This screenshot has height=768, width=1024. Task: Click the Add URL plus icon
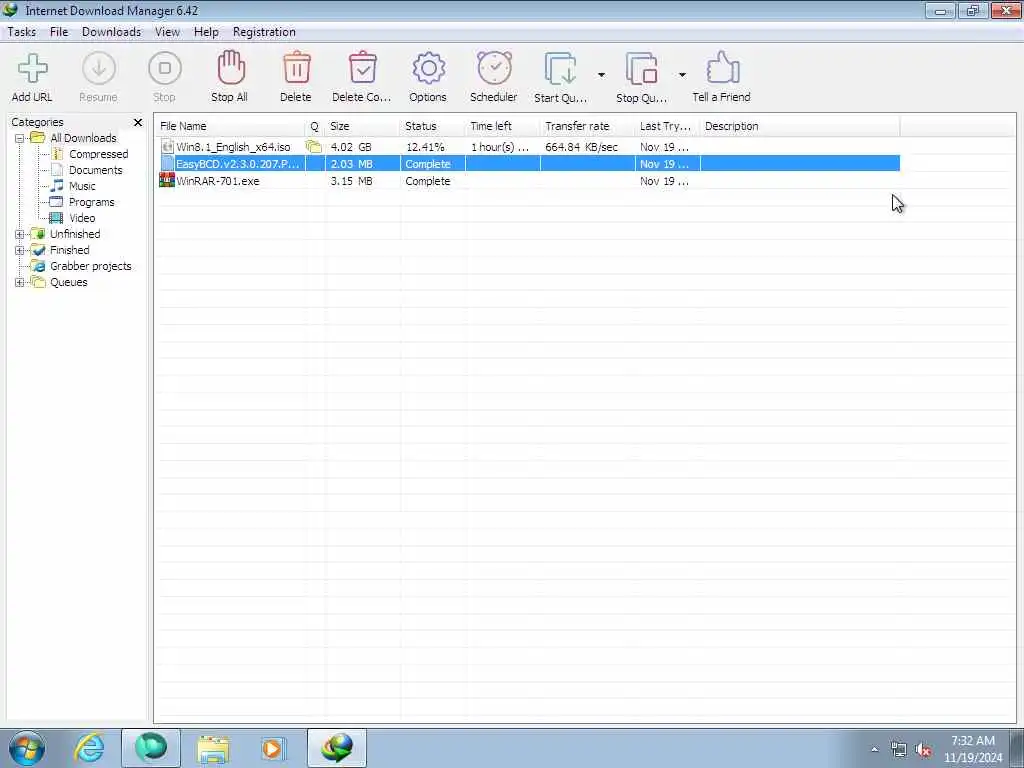coord(32,68)
